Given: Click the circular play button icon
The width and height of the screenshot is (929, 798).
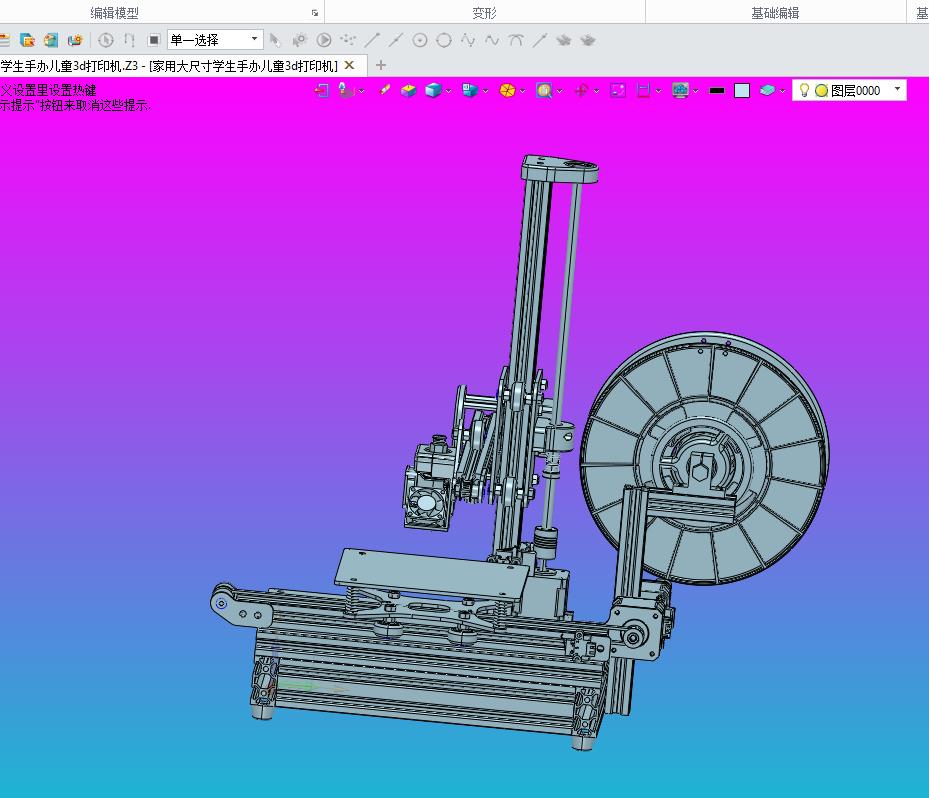Looking at the screenshot, I should point(323,40).
